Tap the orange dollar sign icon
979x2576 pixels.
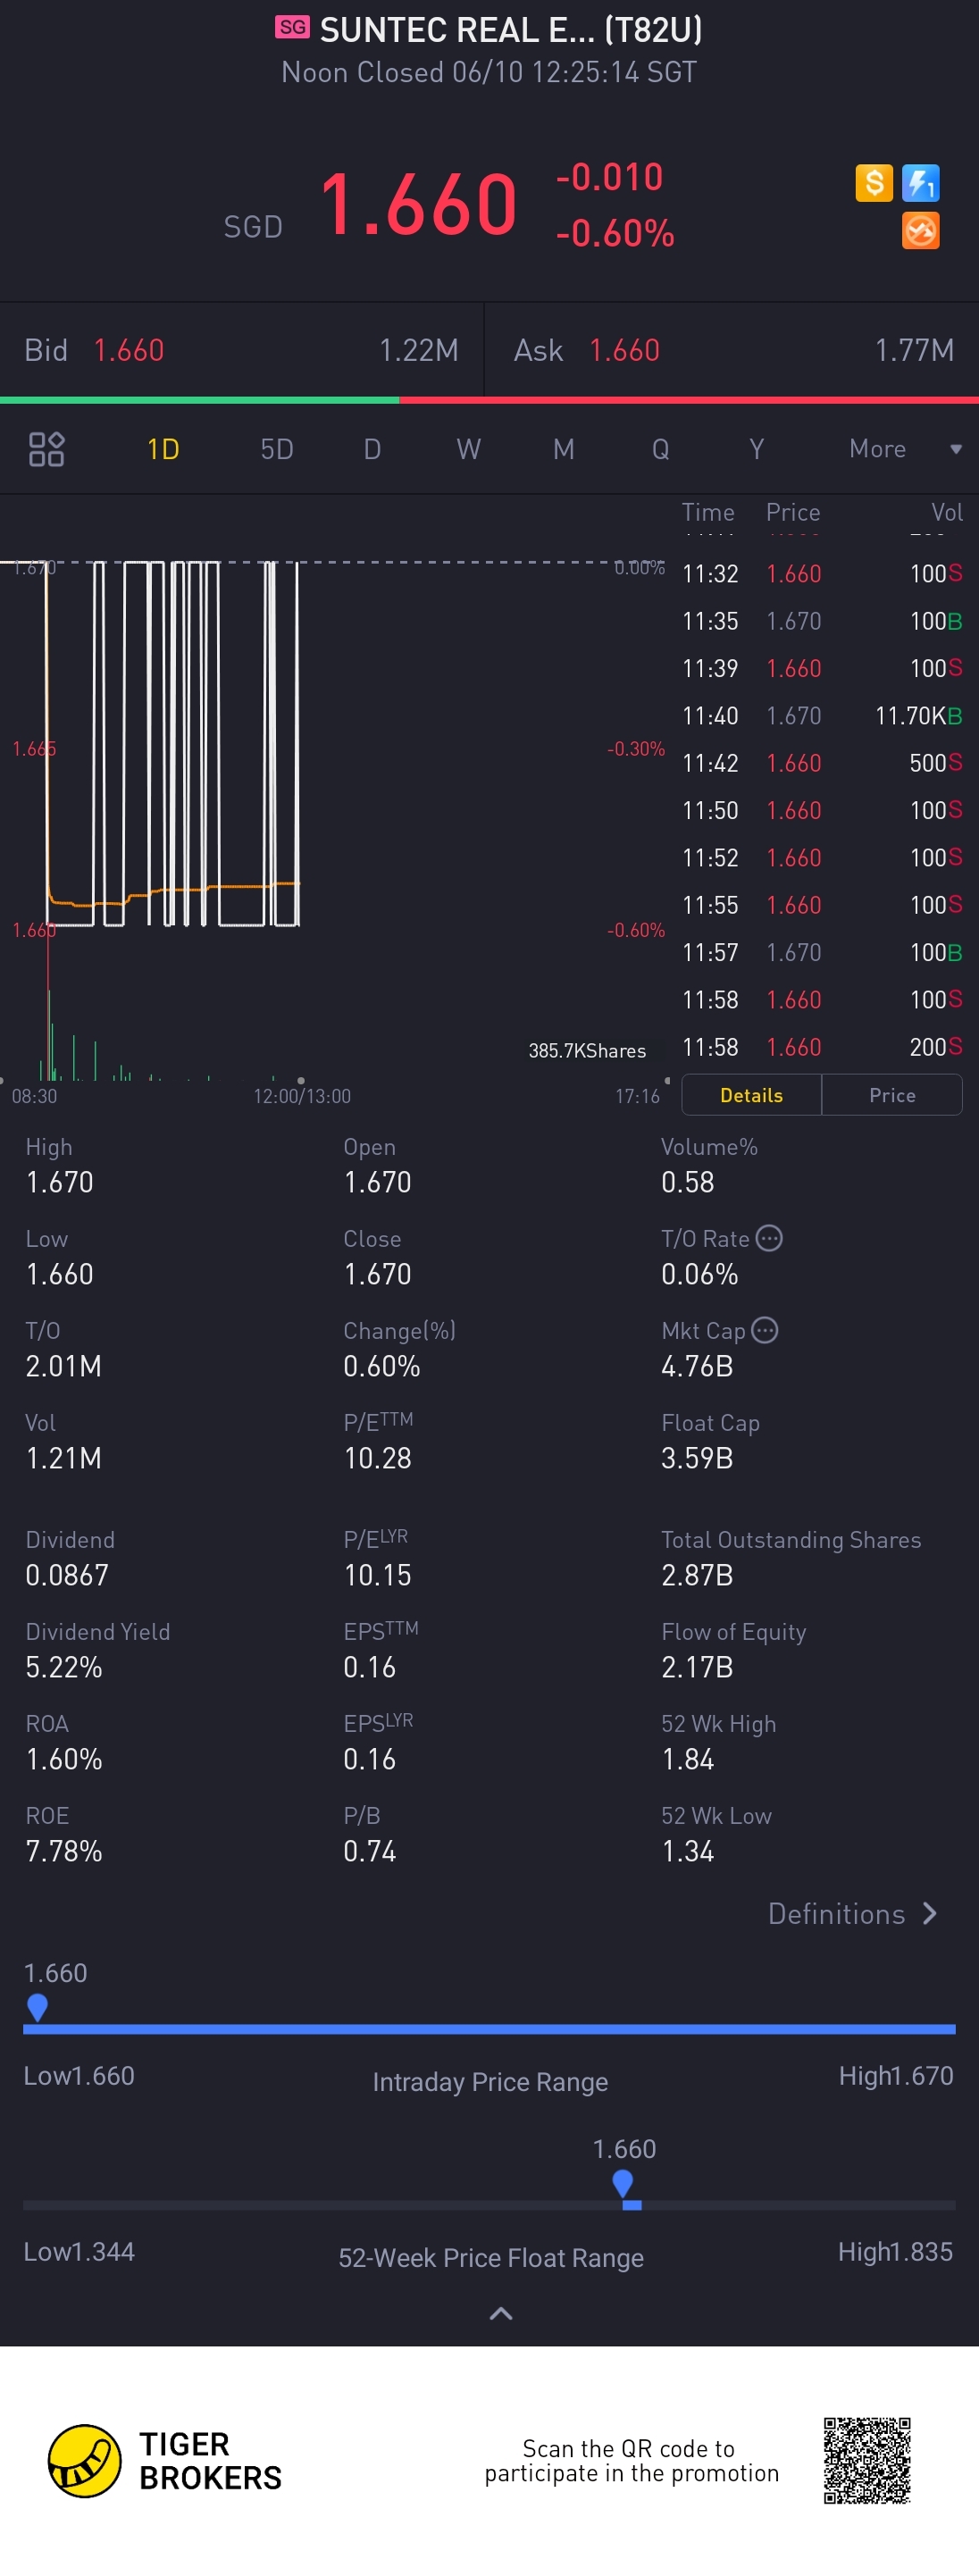(873, 183)
